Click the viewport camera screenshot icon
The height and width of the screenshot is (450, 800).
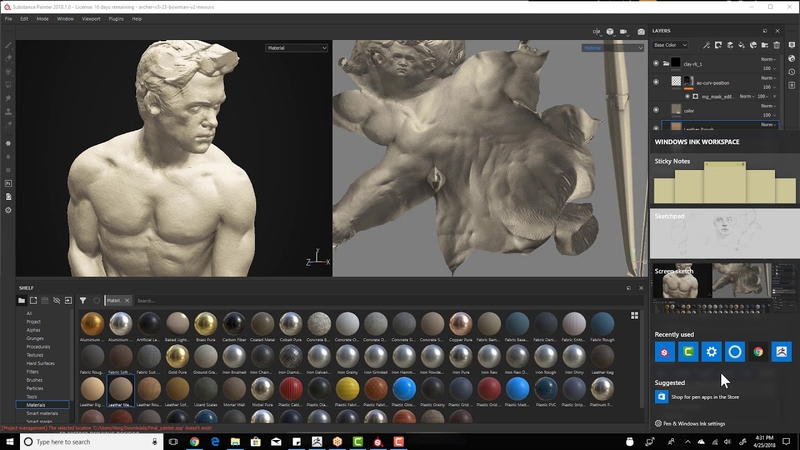point(641,32)
